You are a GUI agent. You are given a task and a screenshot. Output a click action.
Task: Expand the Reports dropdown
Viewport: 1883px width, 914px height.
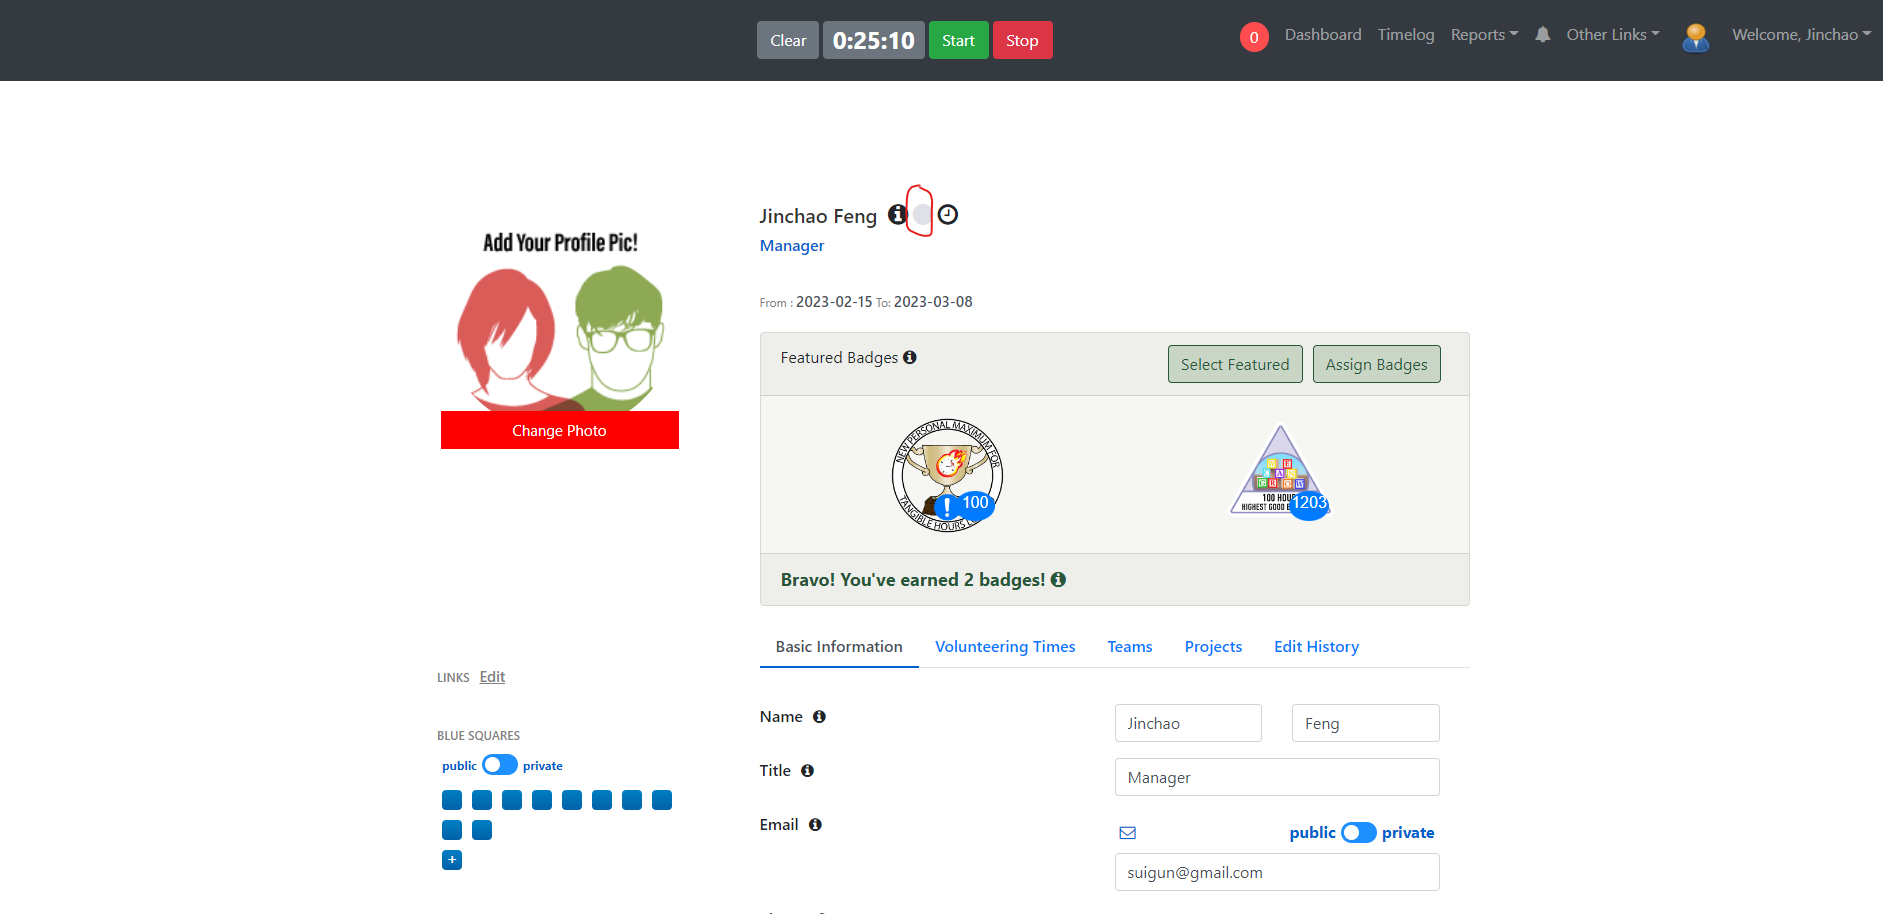1484,35
